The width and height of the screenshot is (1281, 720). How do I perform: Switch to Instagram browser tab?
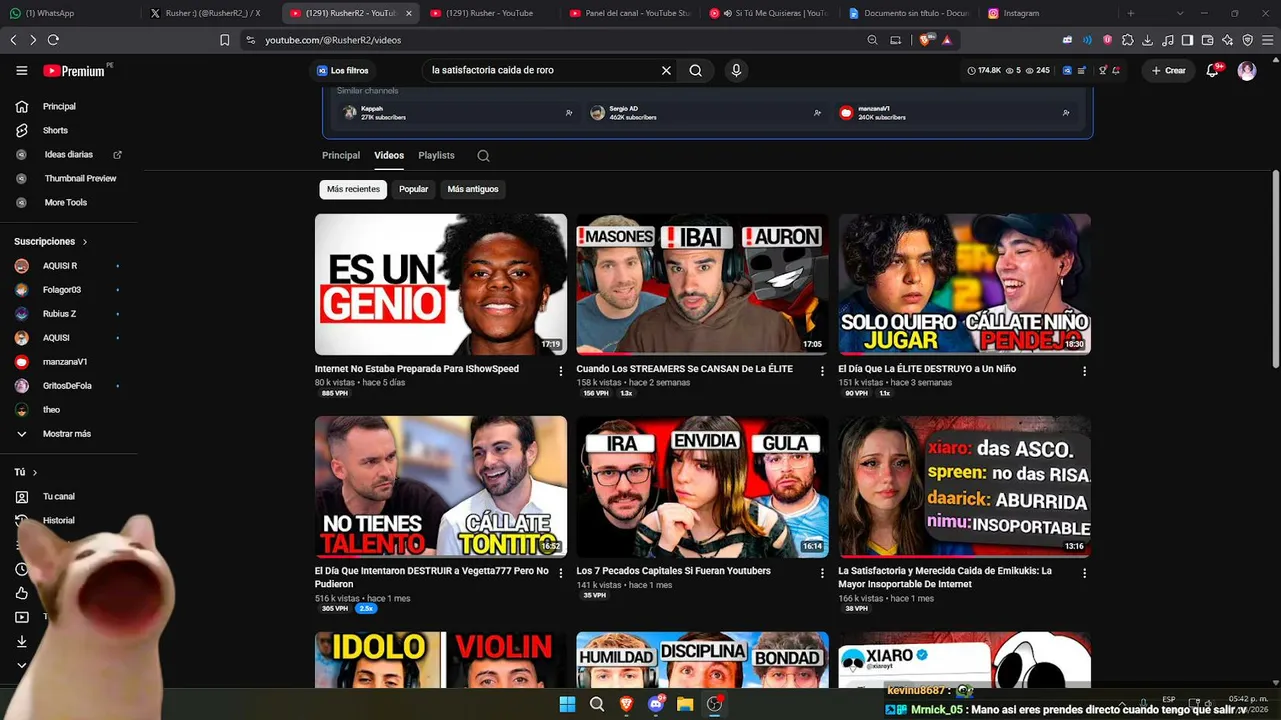click(1049, 13)
